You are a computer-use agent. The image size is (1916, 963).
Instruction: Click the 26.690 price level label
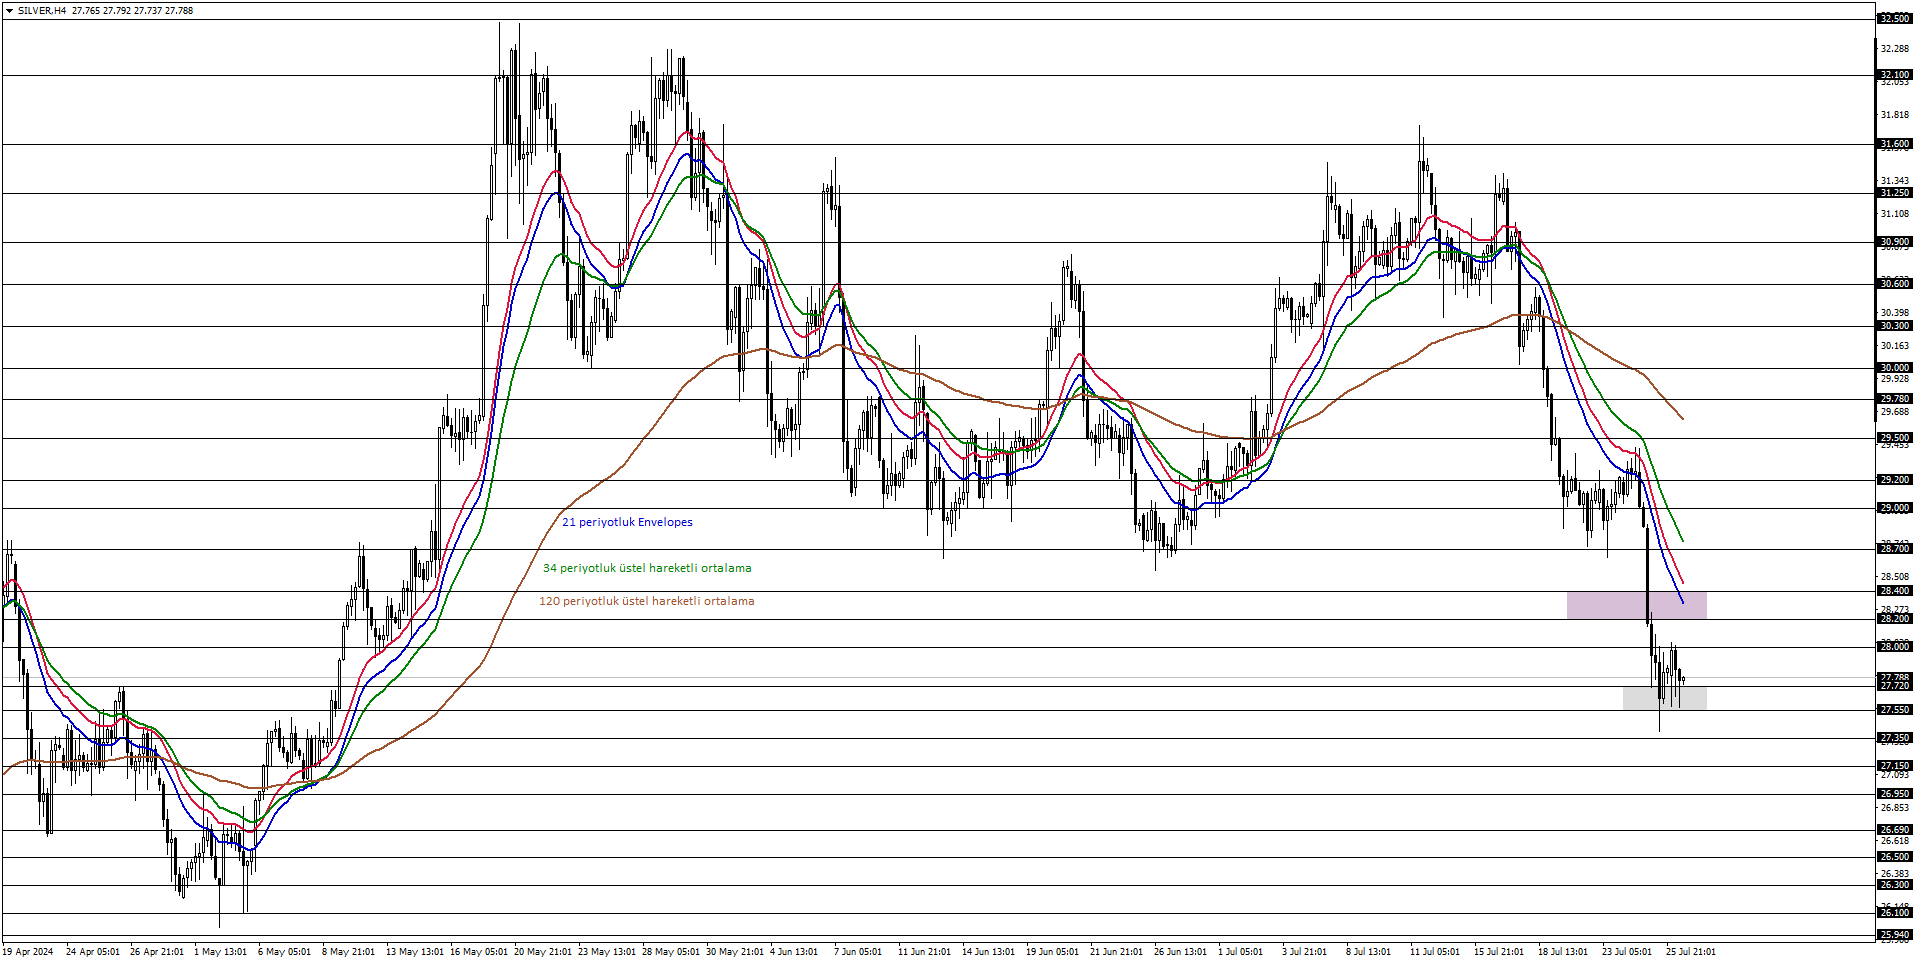coord(1895,830)
